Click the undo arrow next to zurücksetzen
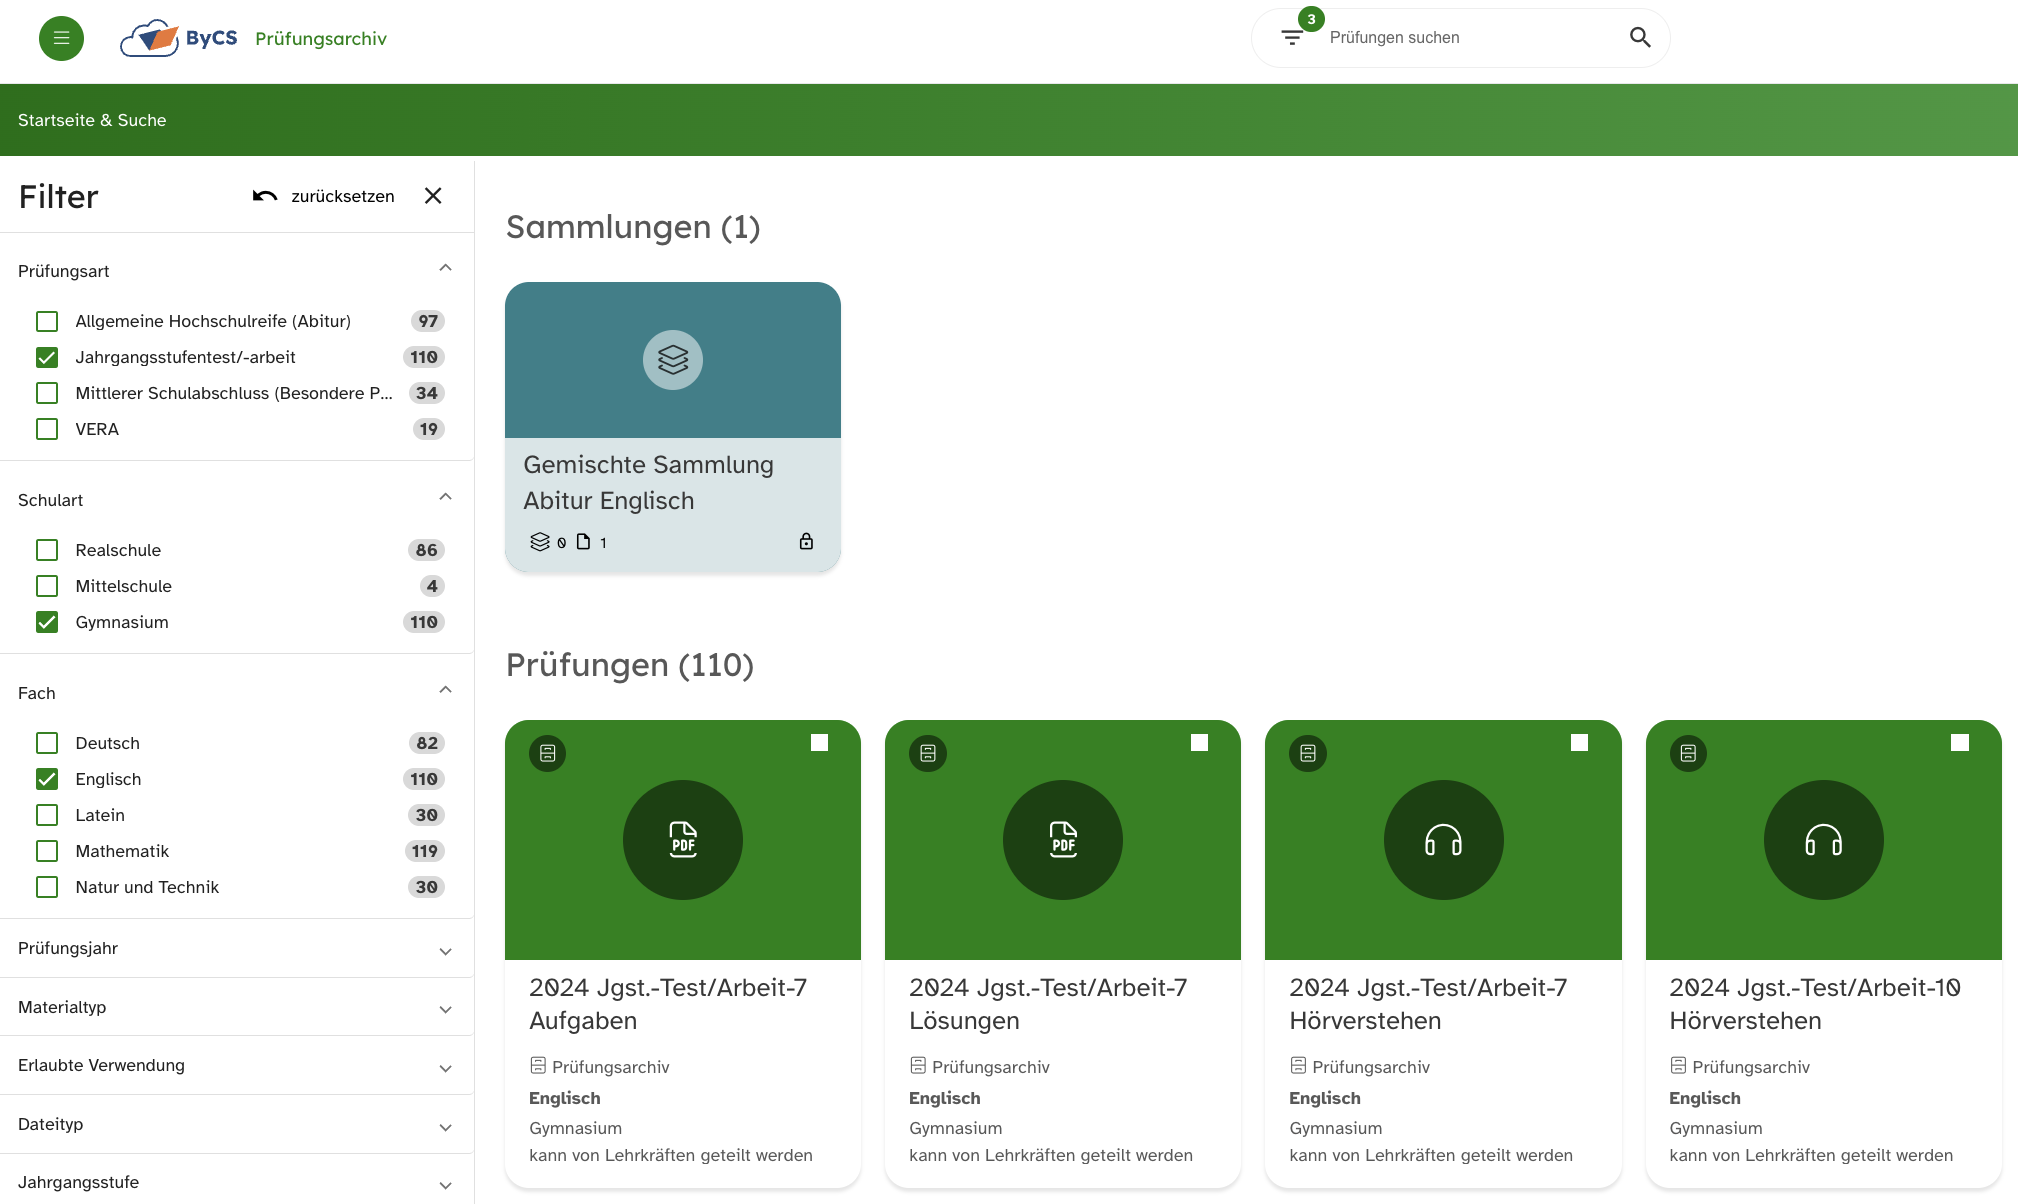 tap(264, 196)
